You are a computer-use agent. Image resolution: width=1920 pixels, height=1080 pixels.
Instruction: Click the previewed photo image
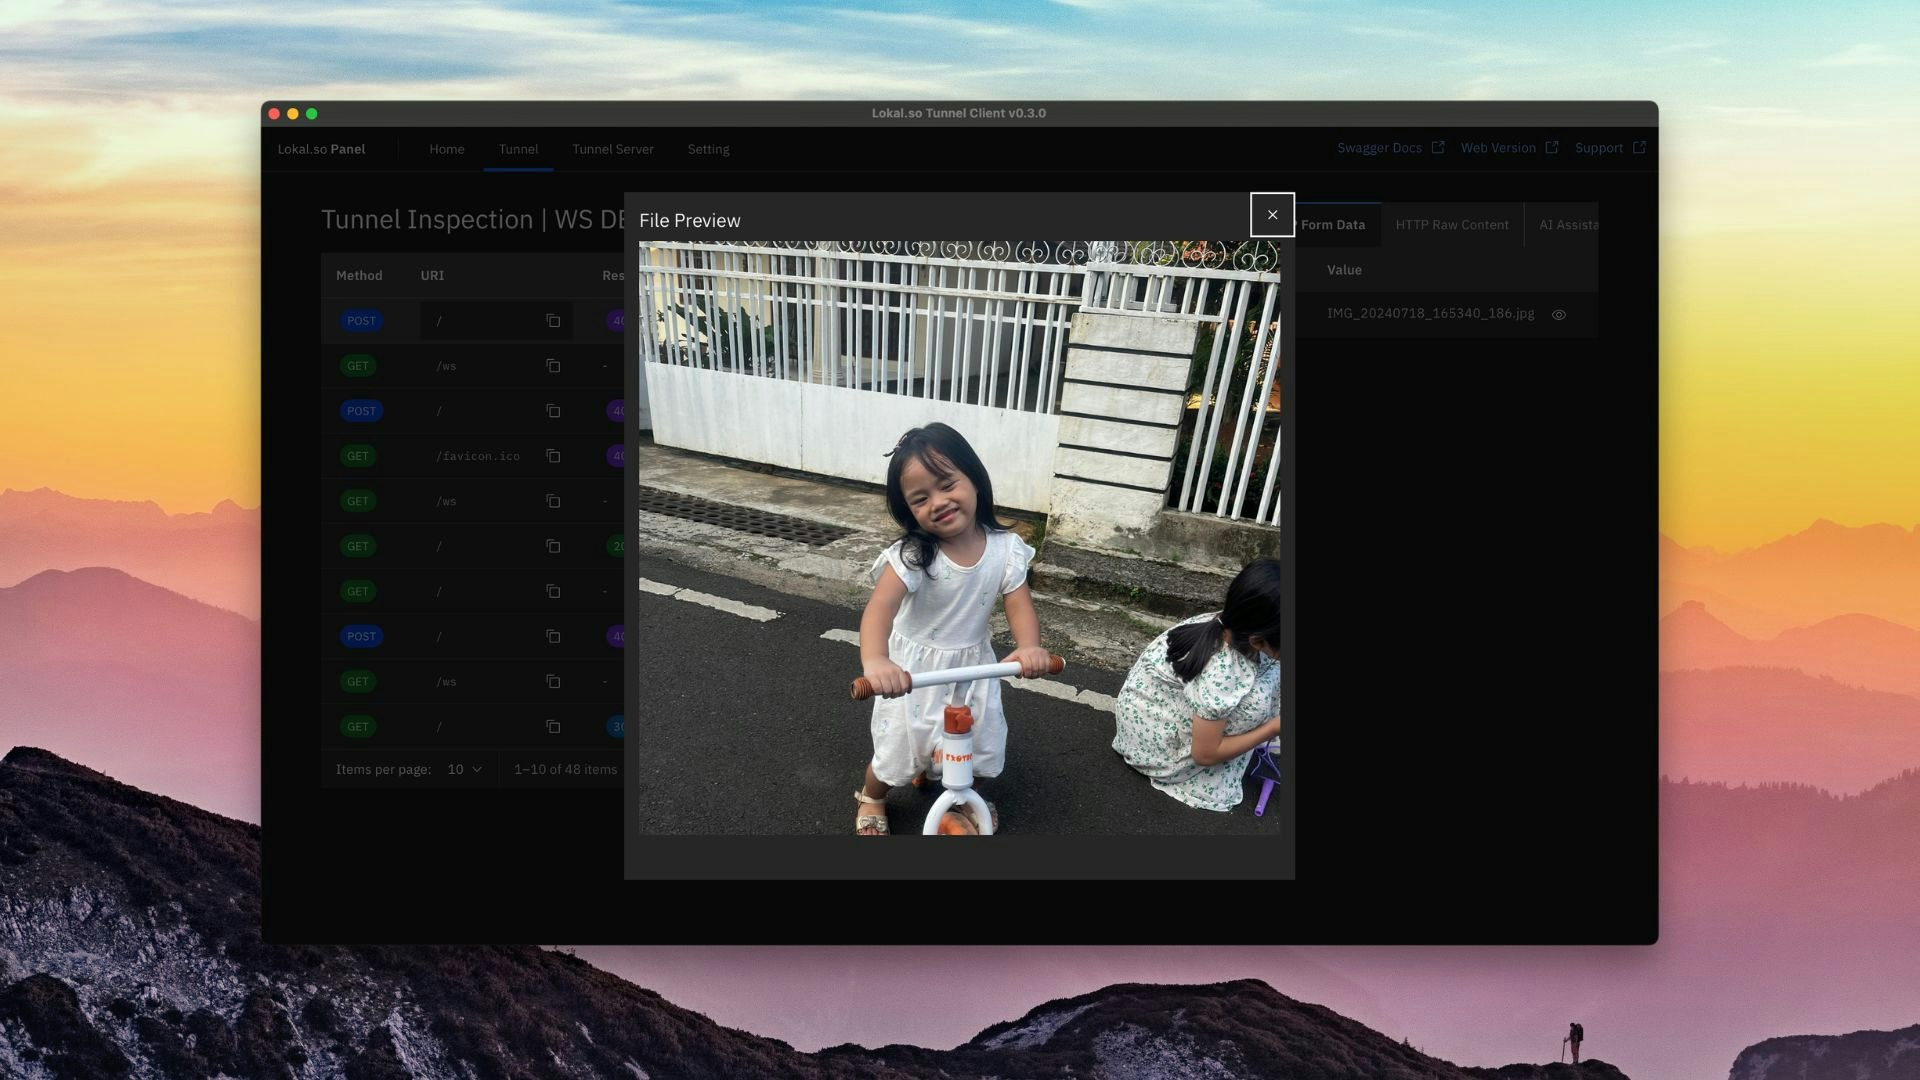[x=959, y=537]
